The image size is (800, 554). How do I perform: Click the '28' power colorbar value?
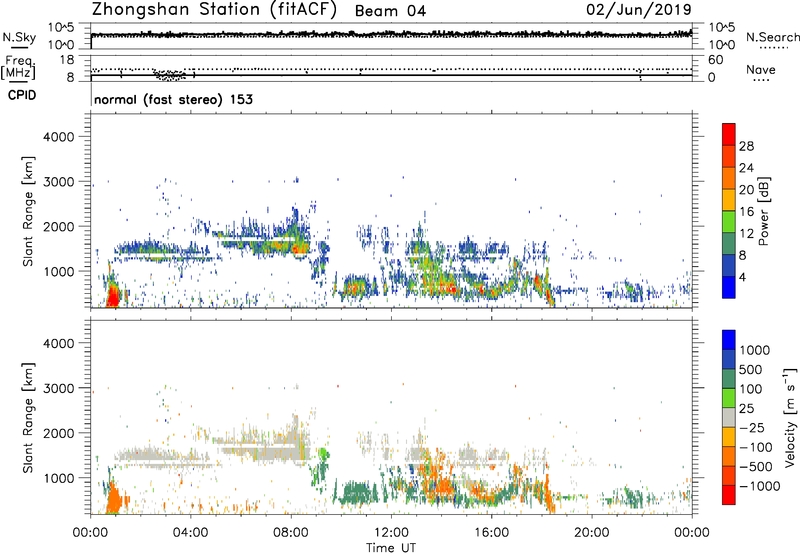click(x=746, y=146)
